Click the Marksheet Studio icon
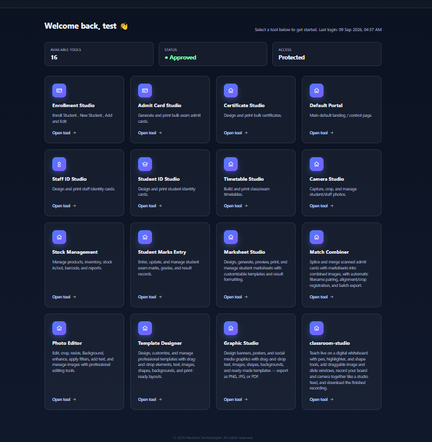 click(x=231, y=237)
